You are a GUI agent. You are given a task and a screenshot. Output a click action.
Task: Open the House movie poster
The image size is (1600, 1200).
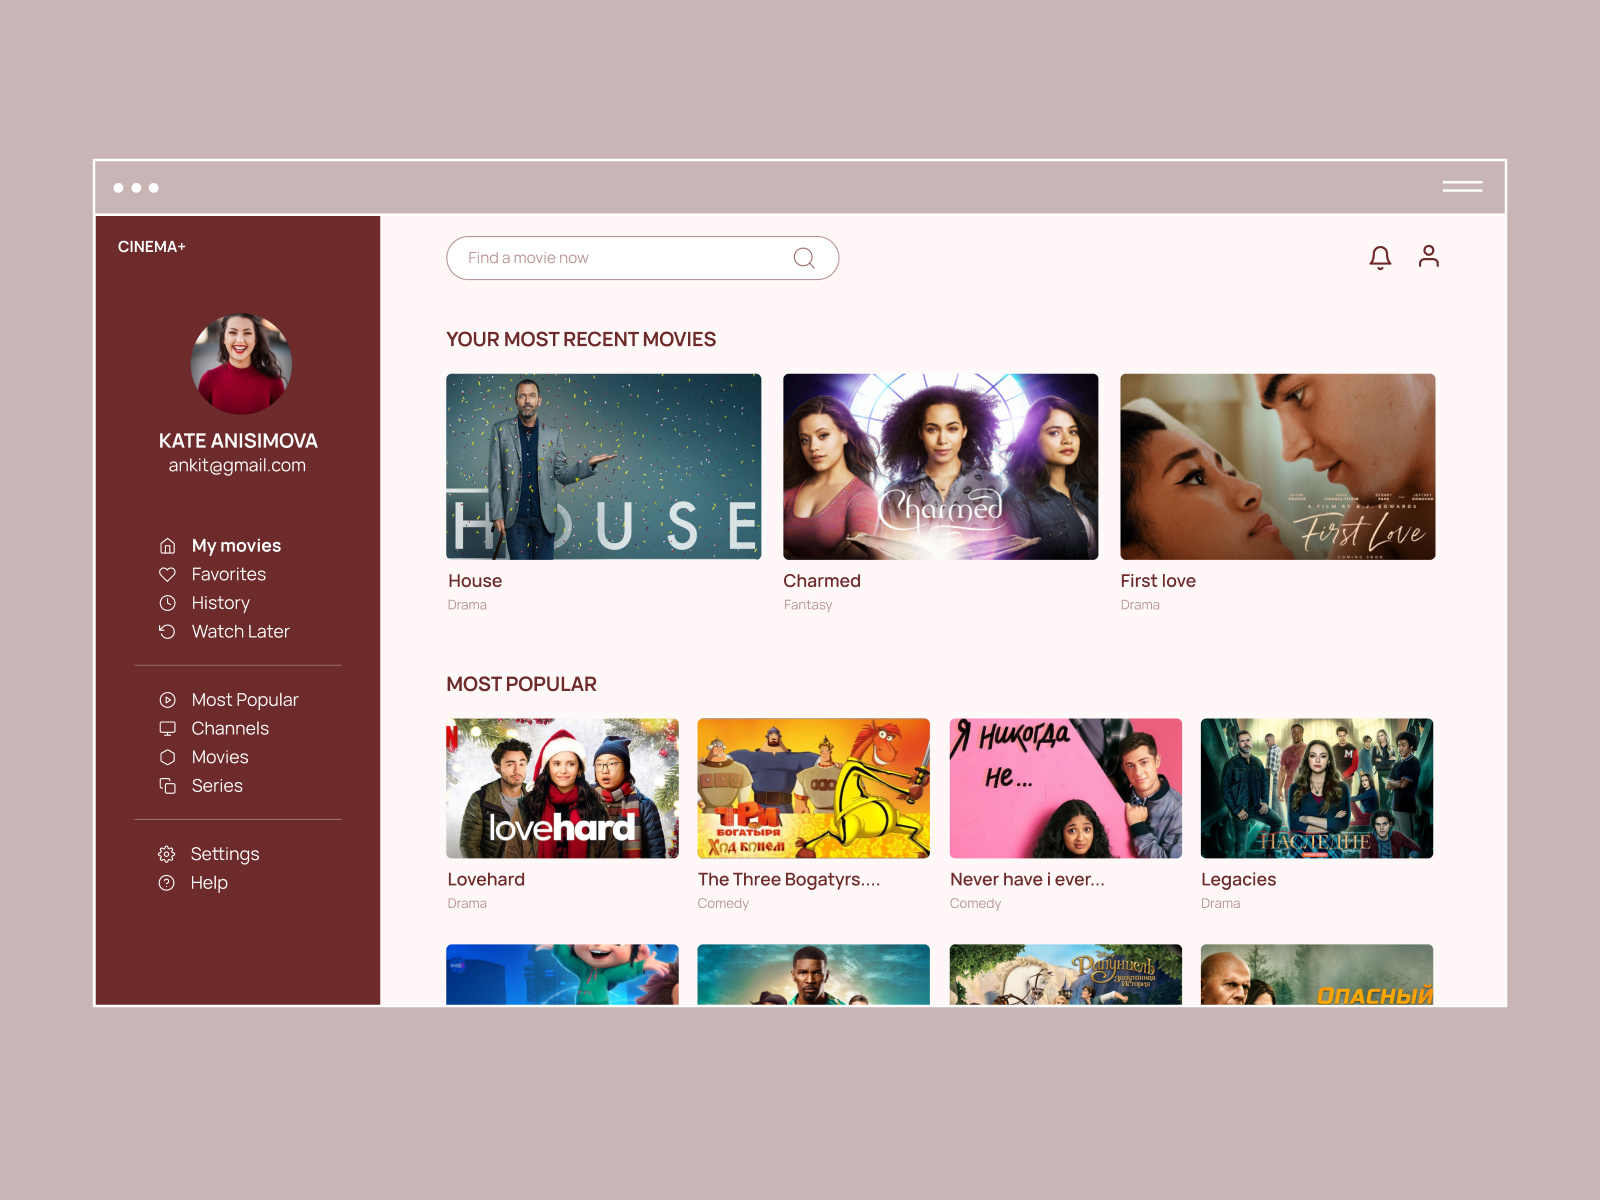(603, 467)
